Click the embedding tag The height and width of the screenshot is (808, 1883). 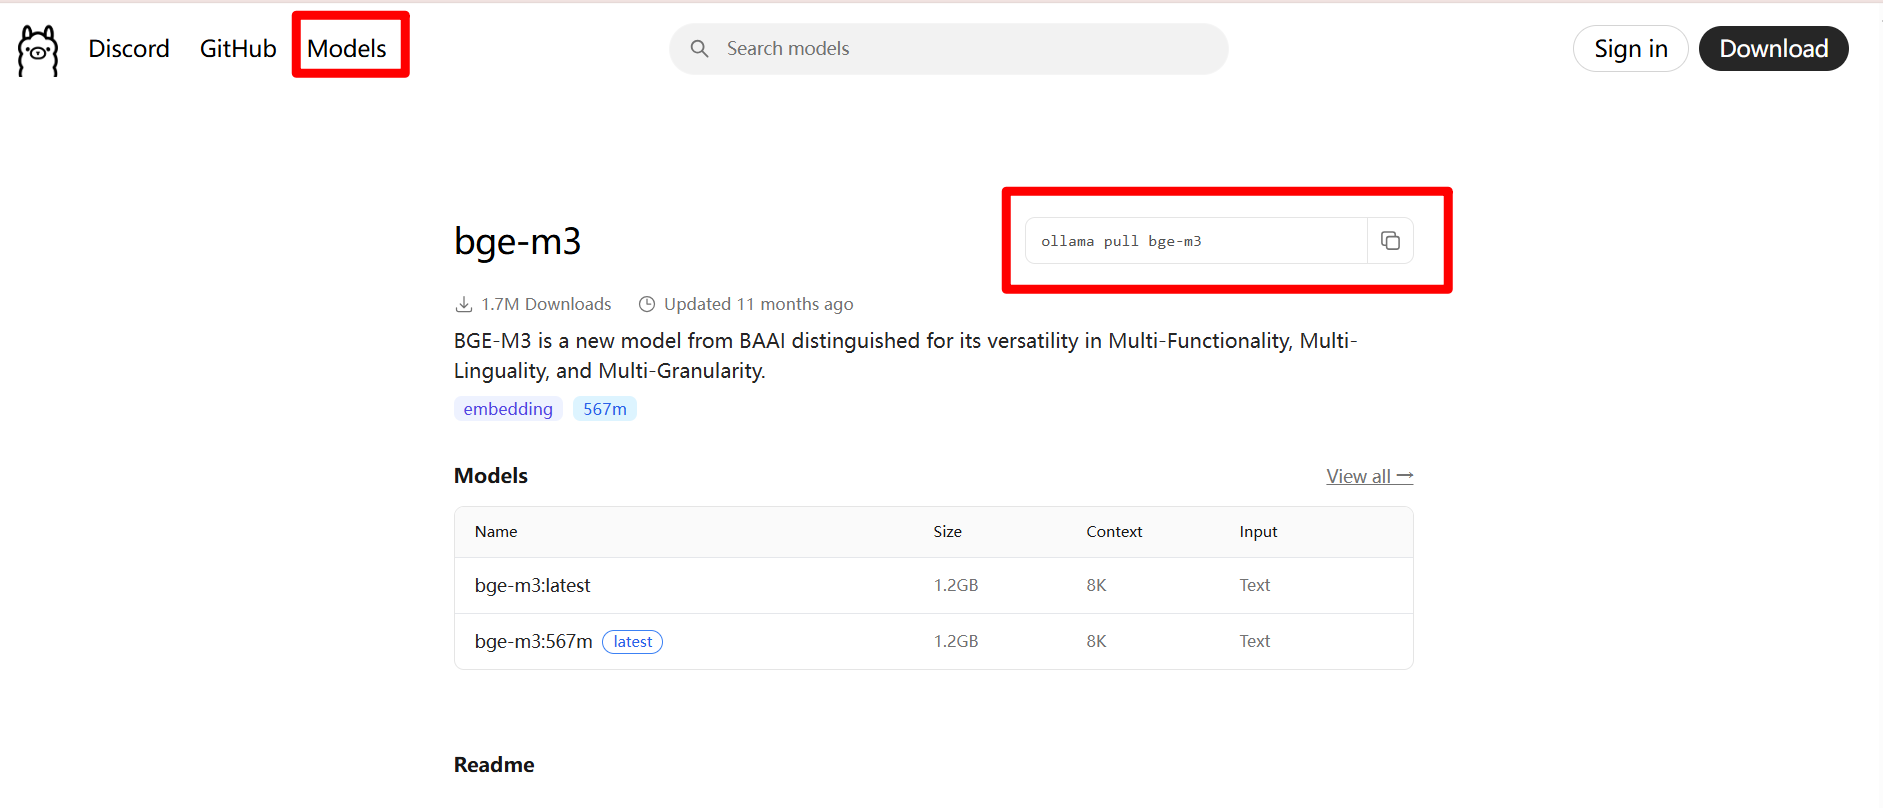[x=508, y=409]
